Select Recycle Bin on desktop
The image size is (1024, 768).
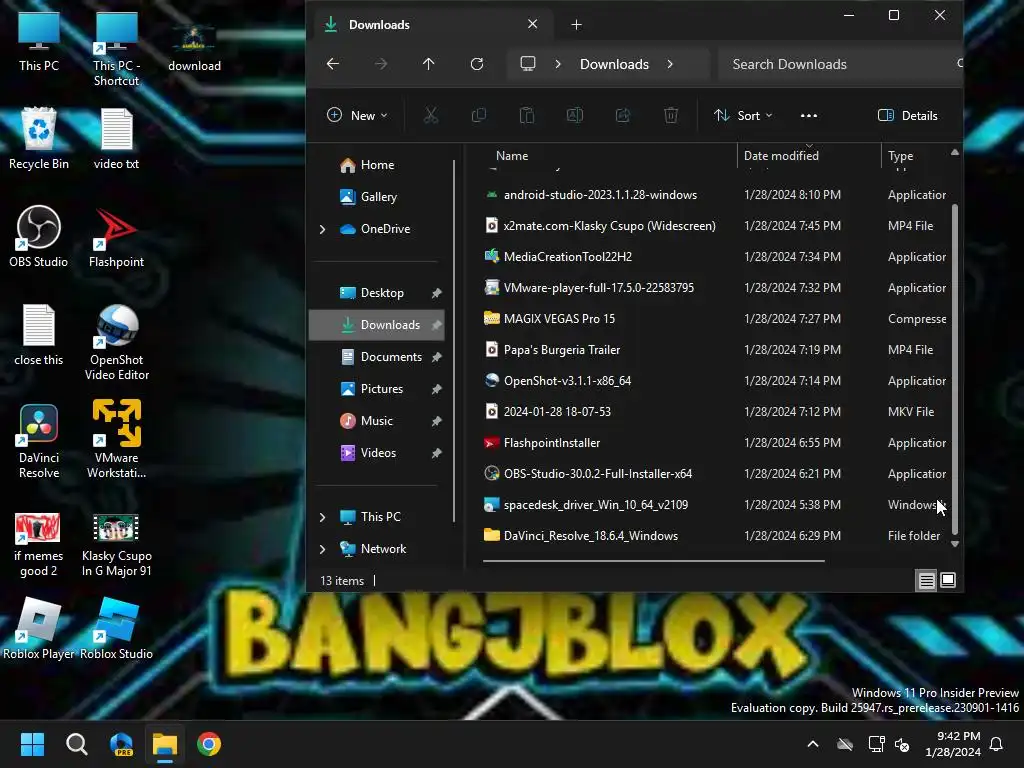pyautogui.click(x=39, y=138)
